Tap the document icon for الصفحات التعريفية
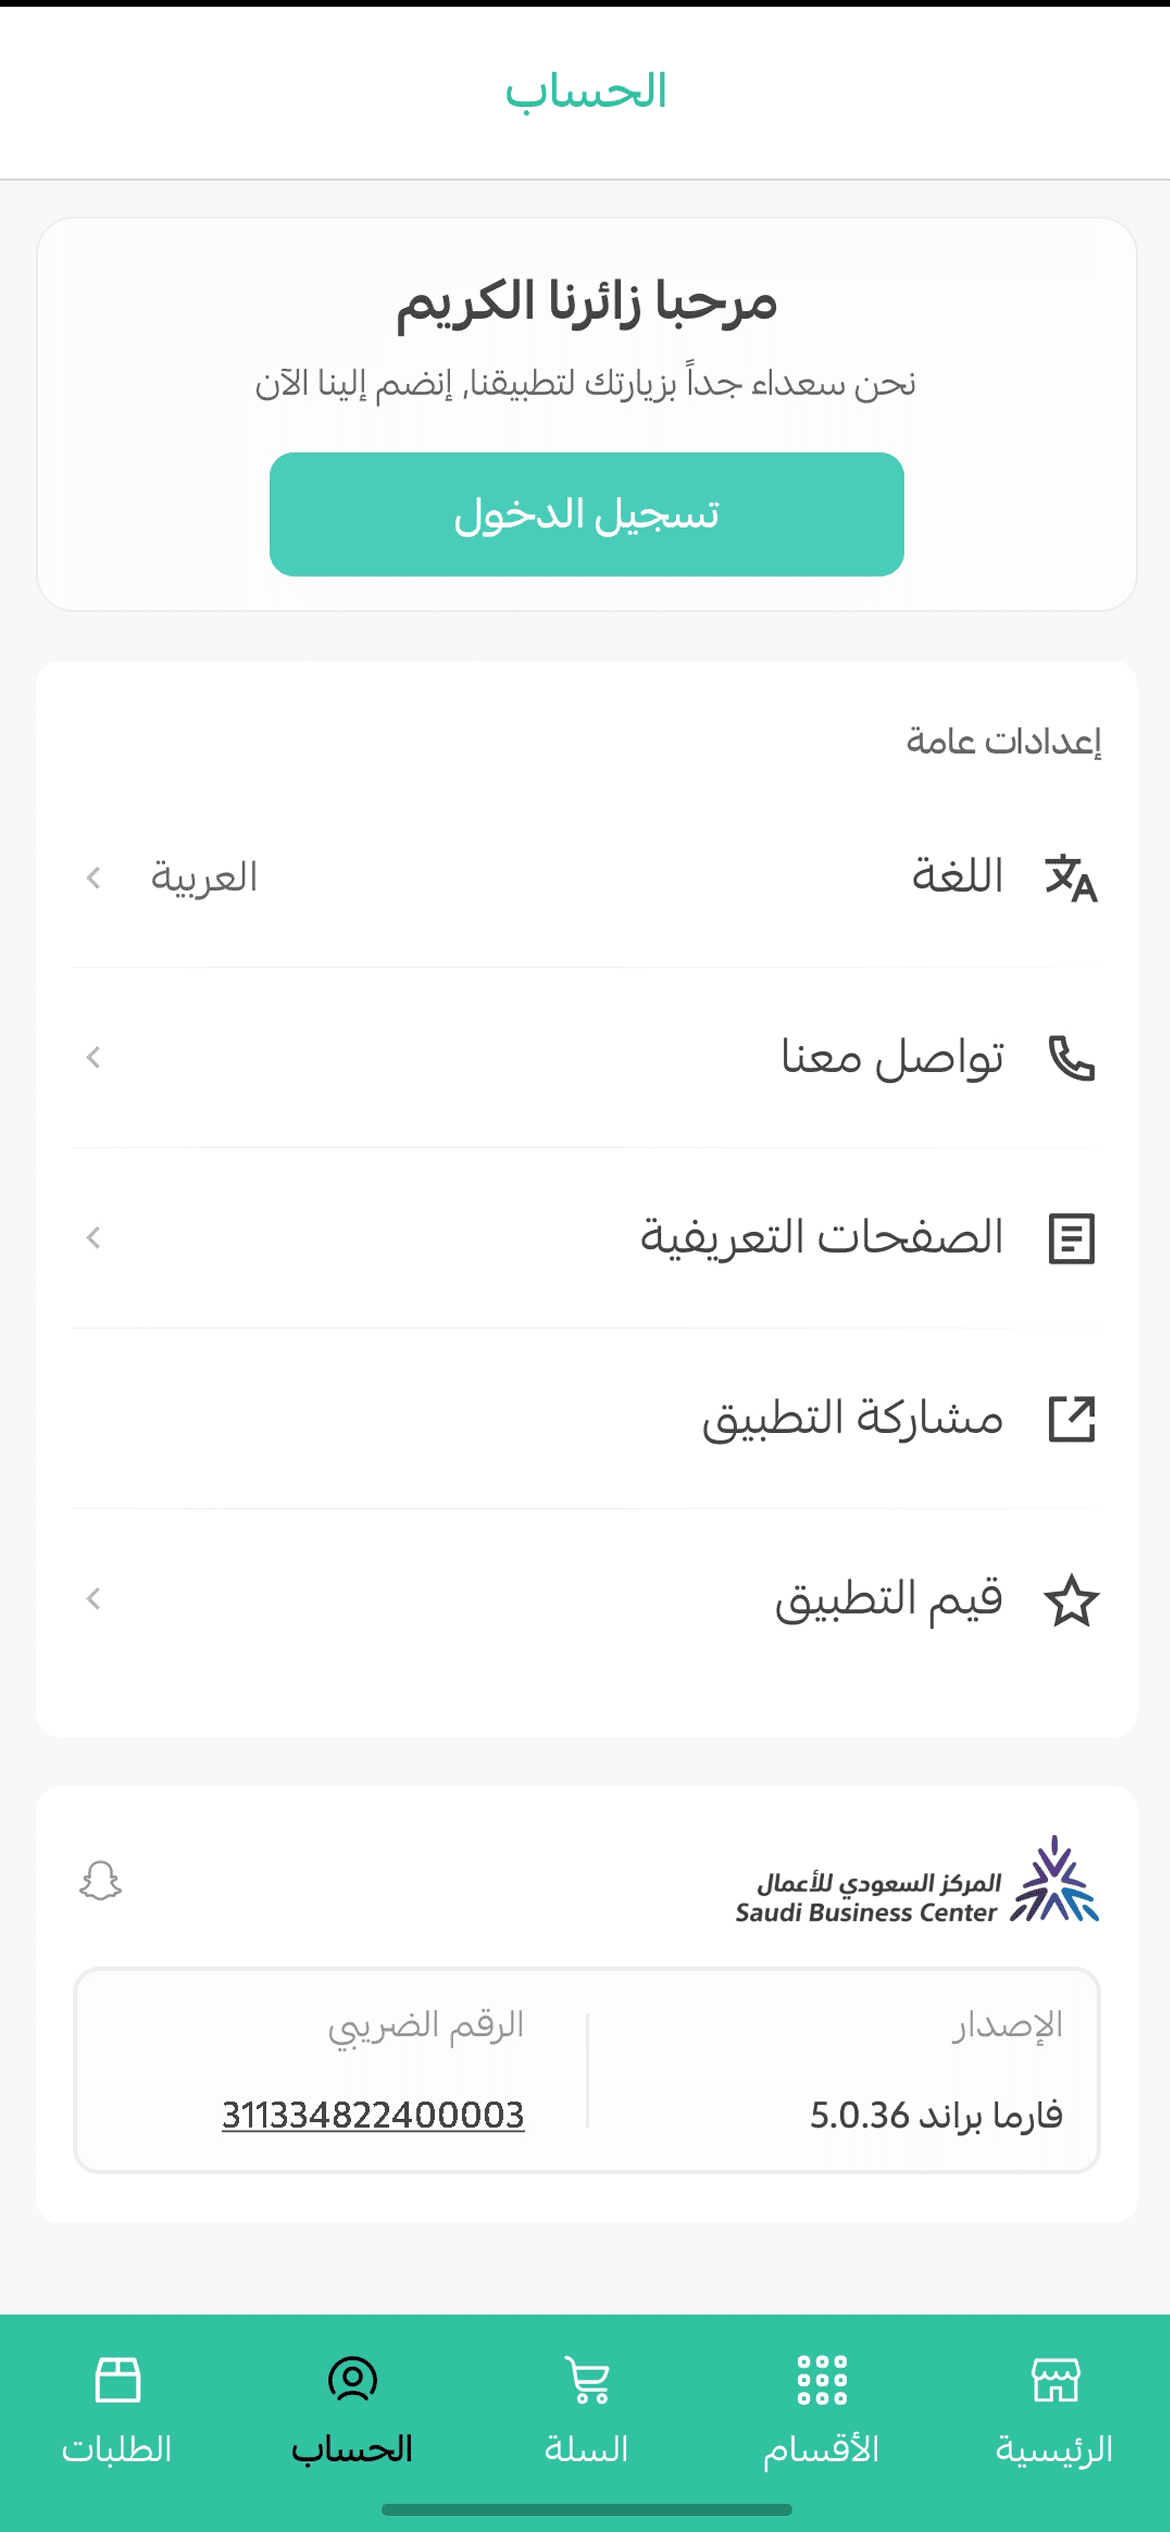Image resolution: width=1170 pixels, height=2532 pixels. pos(1071,1239)
